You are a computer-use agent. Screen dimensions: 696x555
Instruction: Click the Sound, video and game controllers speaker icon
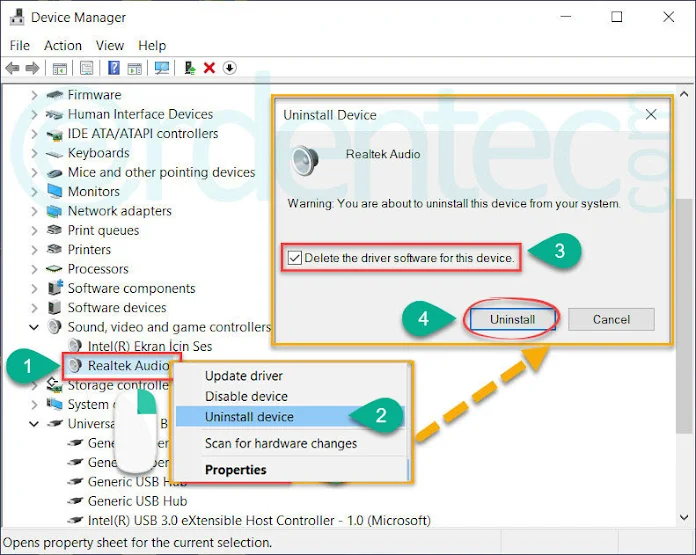click(x=55, y=327)
